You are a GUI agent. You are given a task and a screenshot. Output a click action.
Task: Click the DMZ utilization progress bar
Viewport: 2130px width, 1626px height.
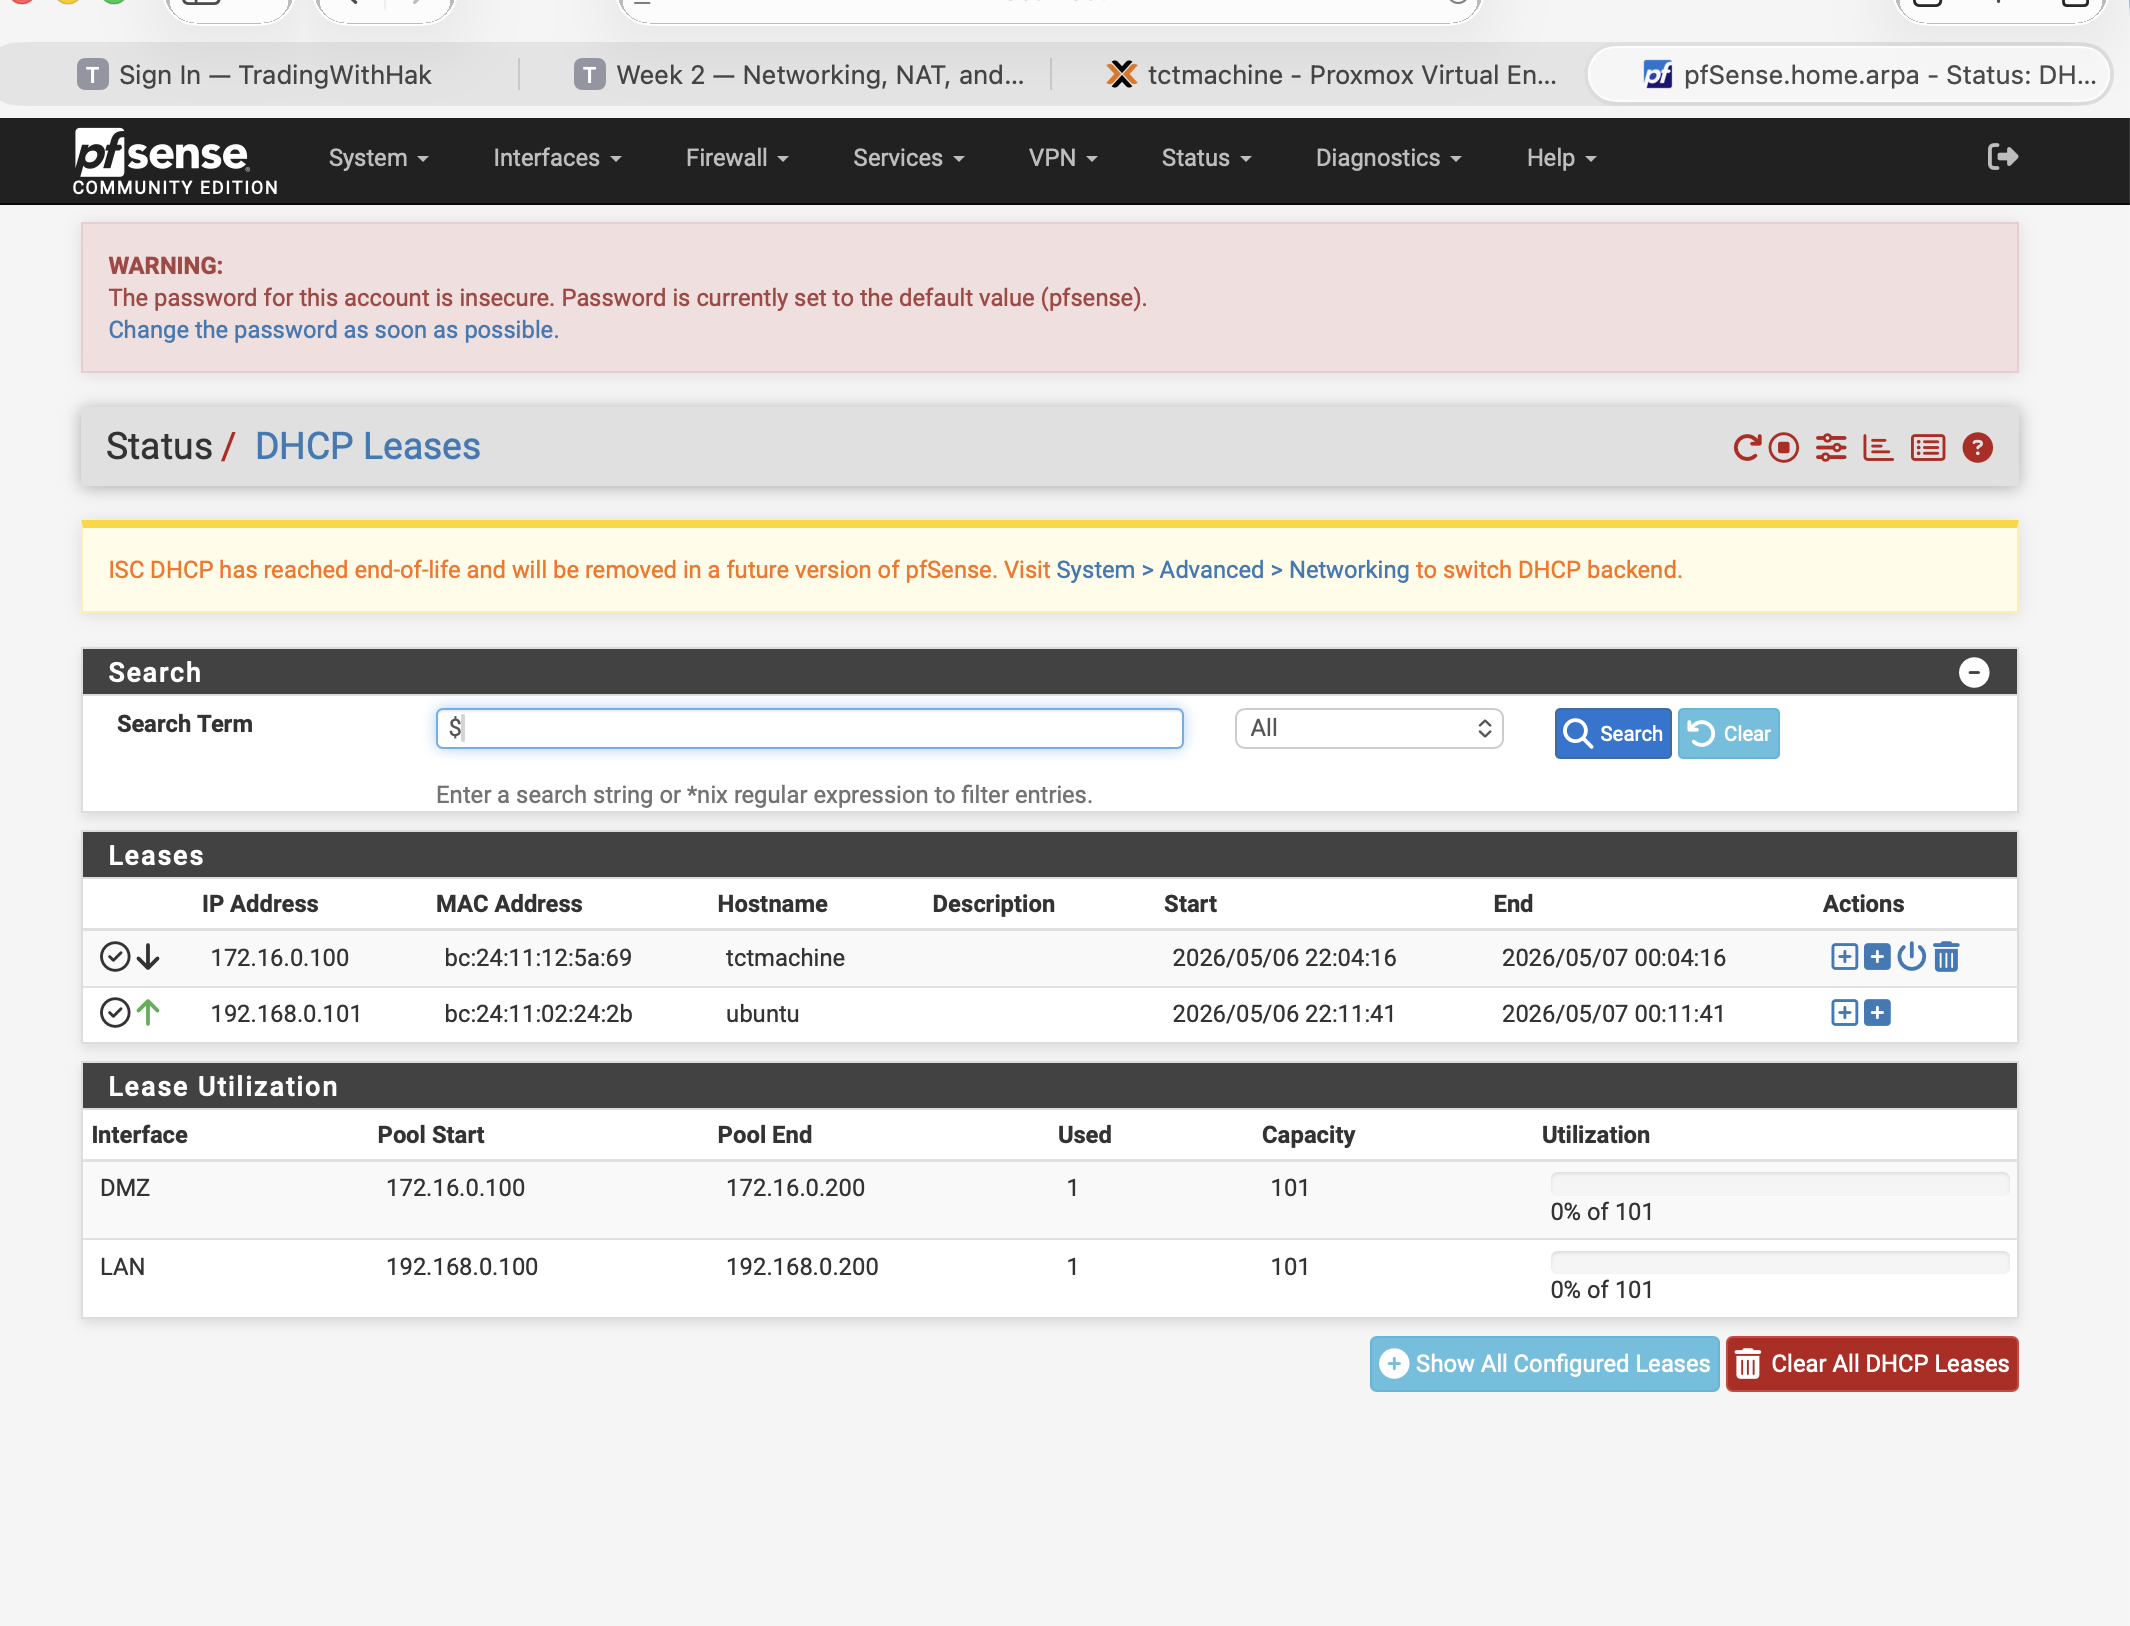1779,1184
